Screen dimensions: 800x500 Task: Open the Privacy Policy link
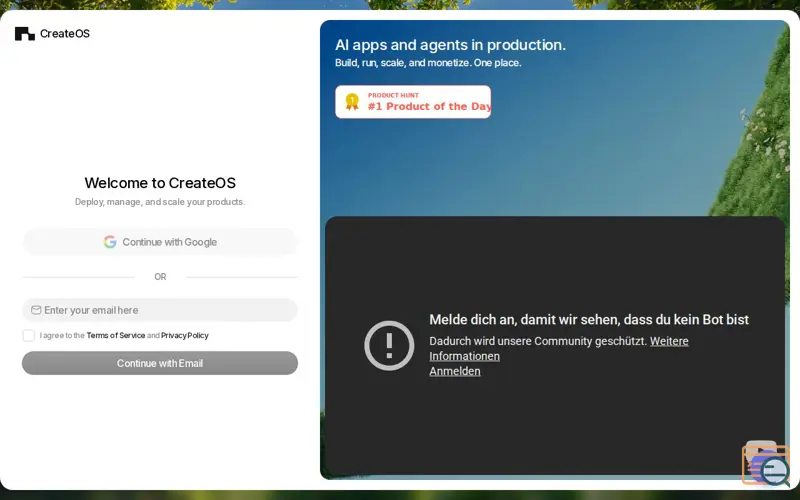tap(185, 335)
